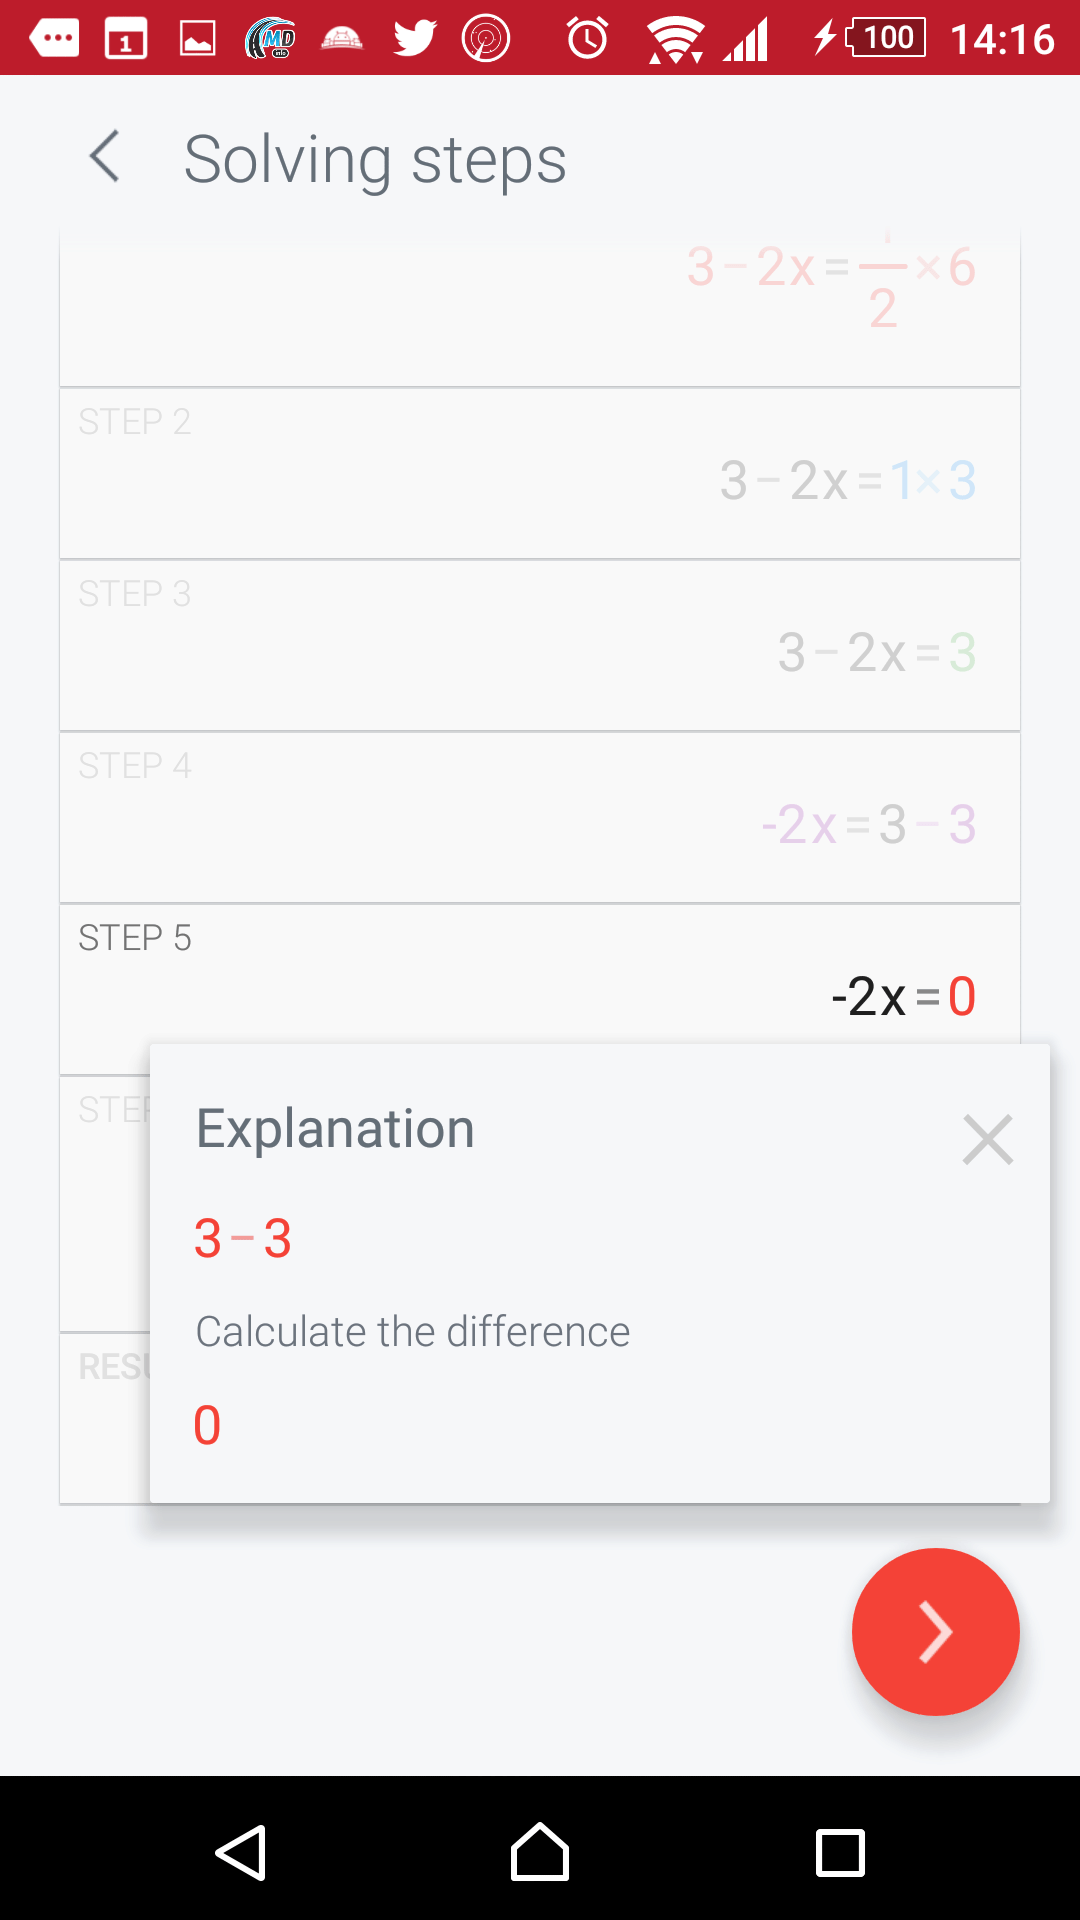1080x1920 pixels.
Task: Tap the red next-step arrow button
Action: click(935, 1631)
